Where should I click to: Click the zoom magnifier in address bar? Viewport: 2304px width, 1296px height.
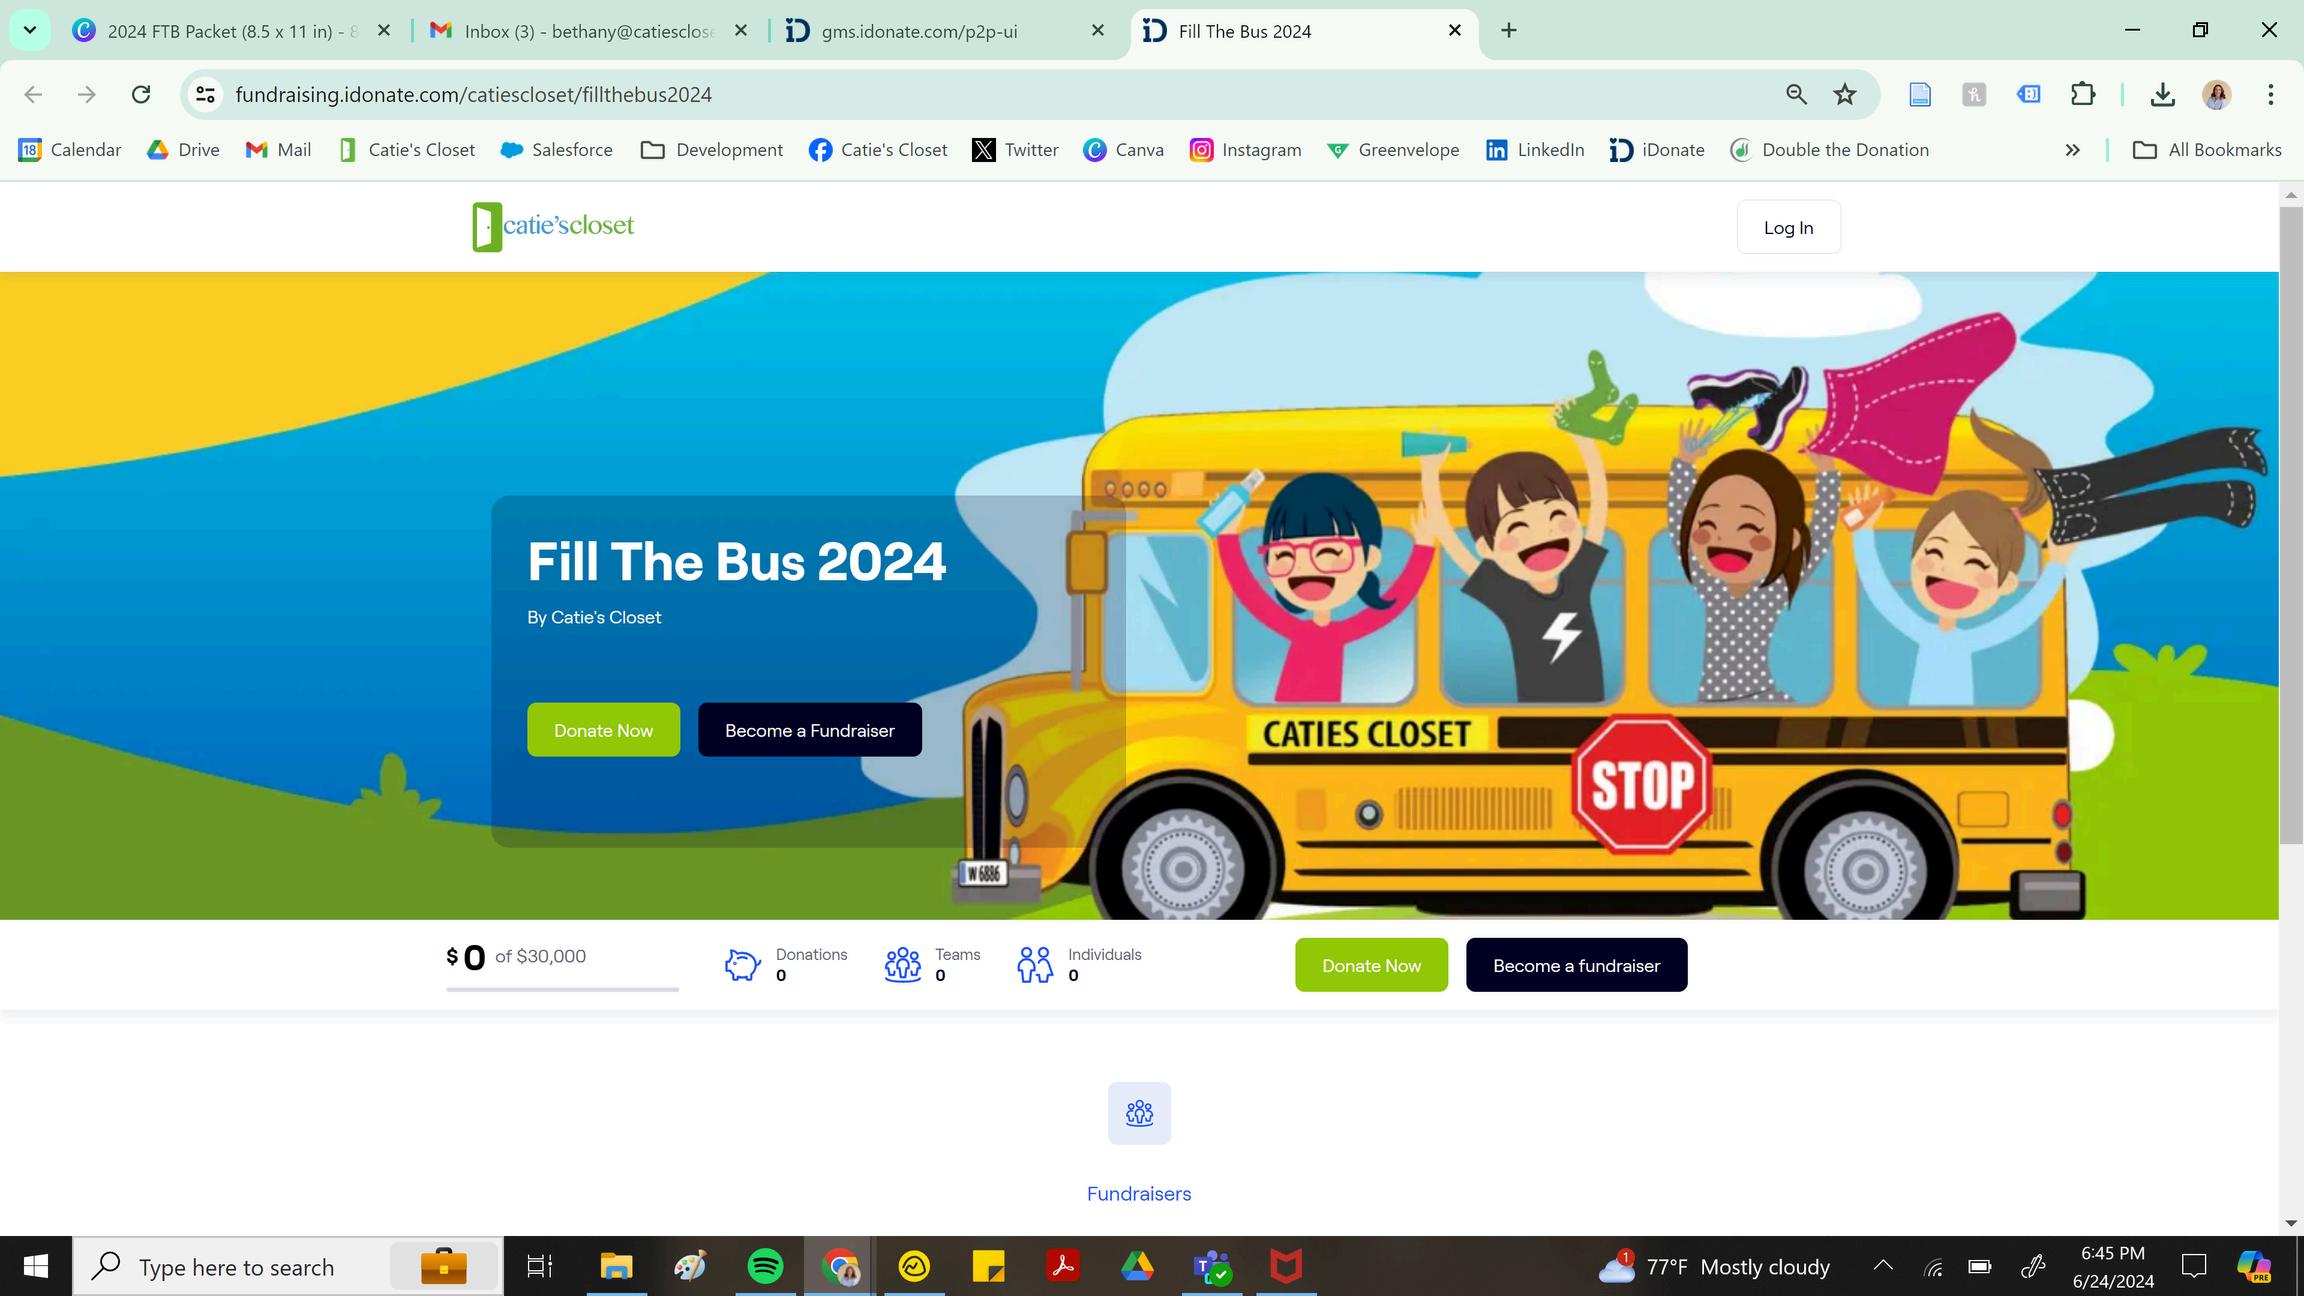pyautogui.click(x=1796, y=94)
